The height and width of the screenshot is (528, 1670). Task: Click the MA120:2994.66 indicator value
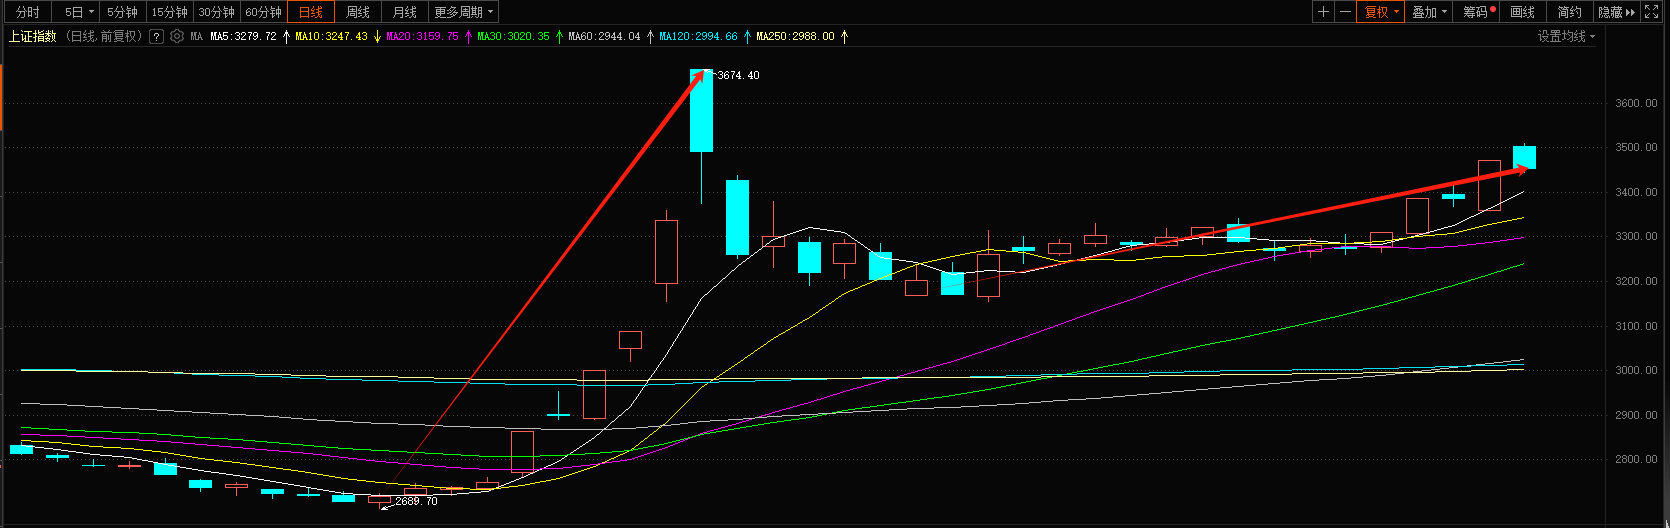(698, 36)
